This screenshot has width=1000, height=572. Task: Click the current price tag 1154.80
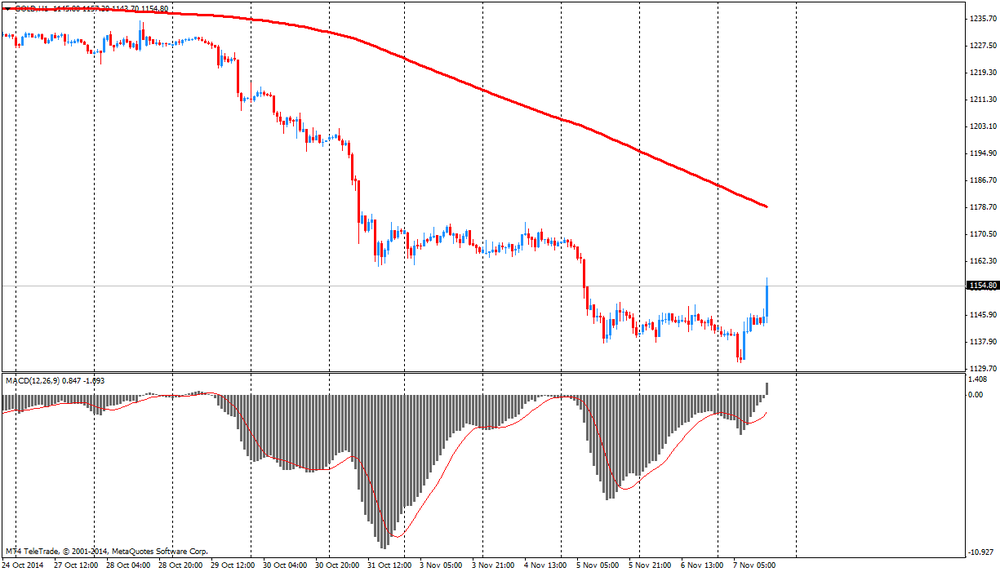click(x=983, y=286)
